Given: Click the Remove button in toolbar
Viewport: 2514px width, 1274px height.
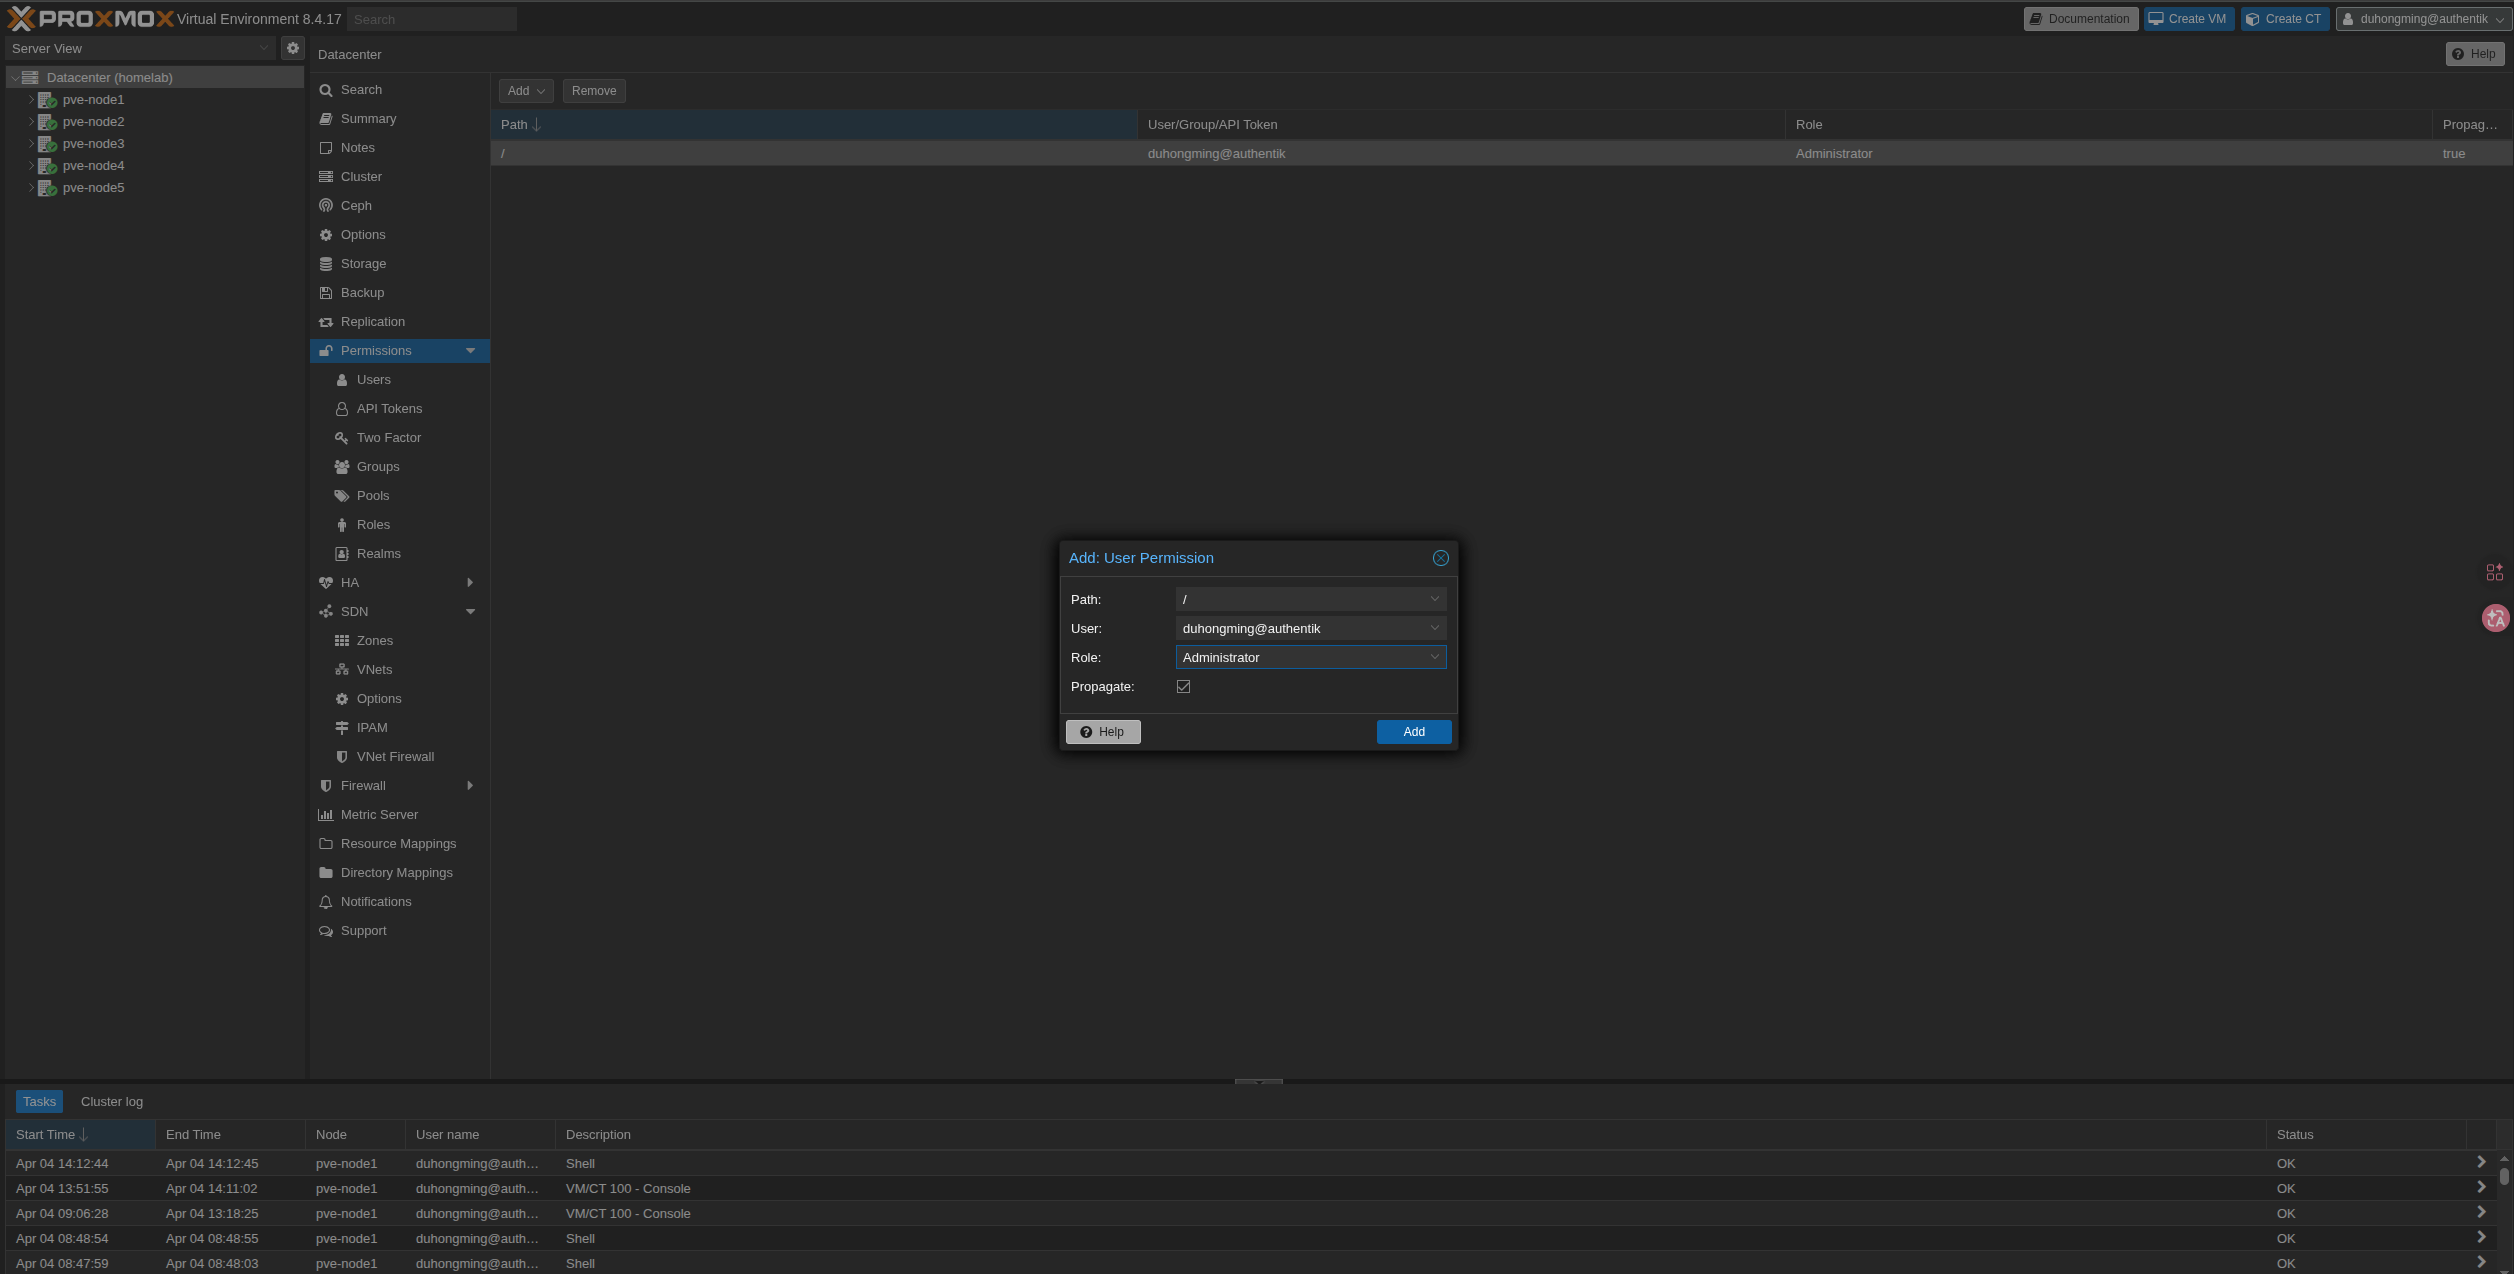Looking at the screenshot, I should tap(594, 91).
